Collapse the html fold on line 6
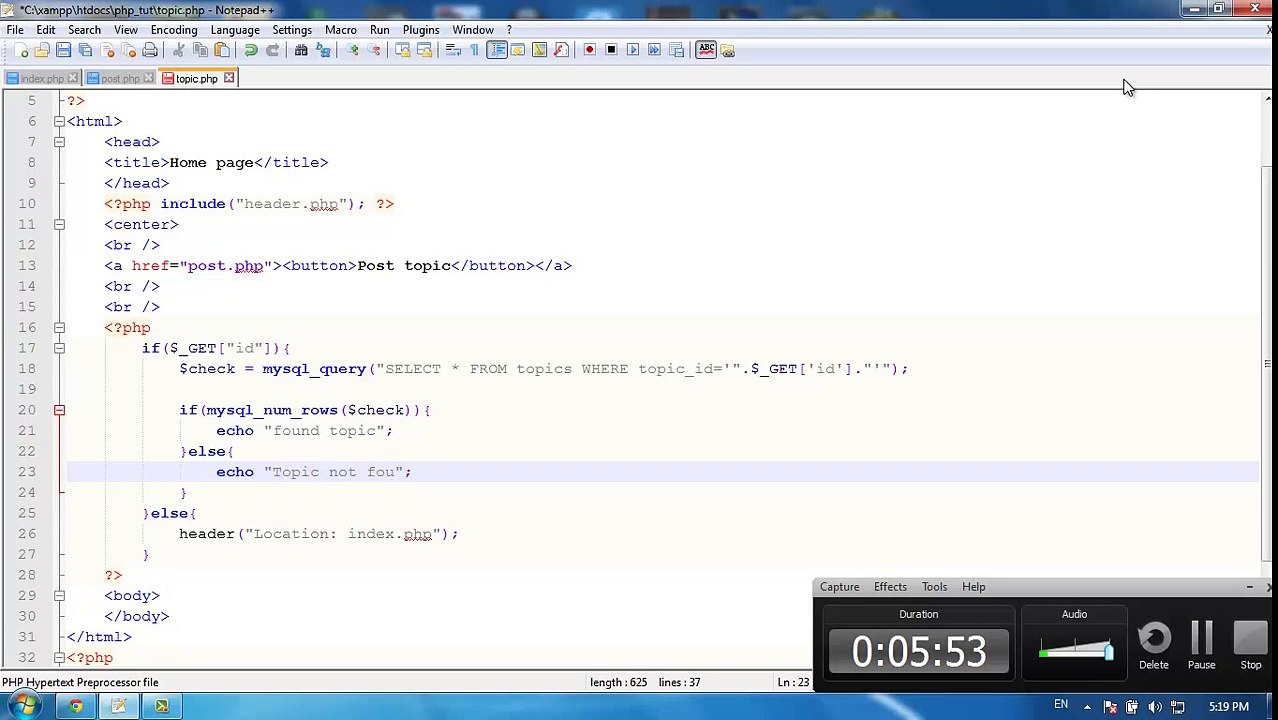The height and width of the screenshot is (720, 1278). (59, 121)
